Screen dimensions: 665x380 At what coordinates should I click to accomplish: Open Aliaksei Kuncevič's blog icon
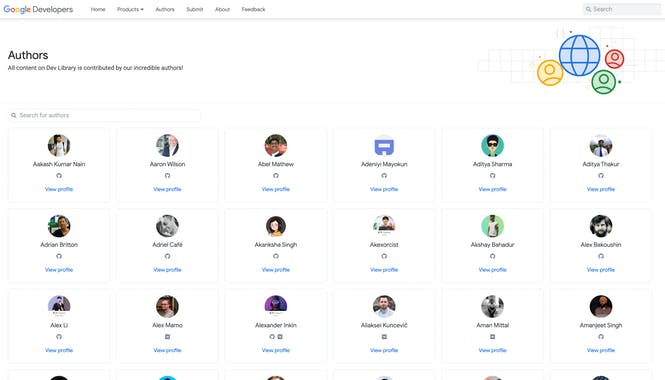click(x=384, y=337)
